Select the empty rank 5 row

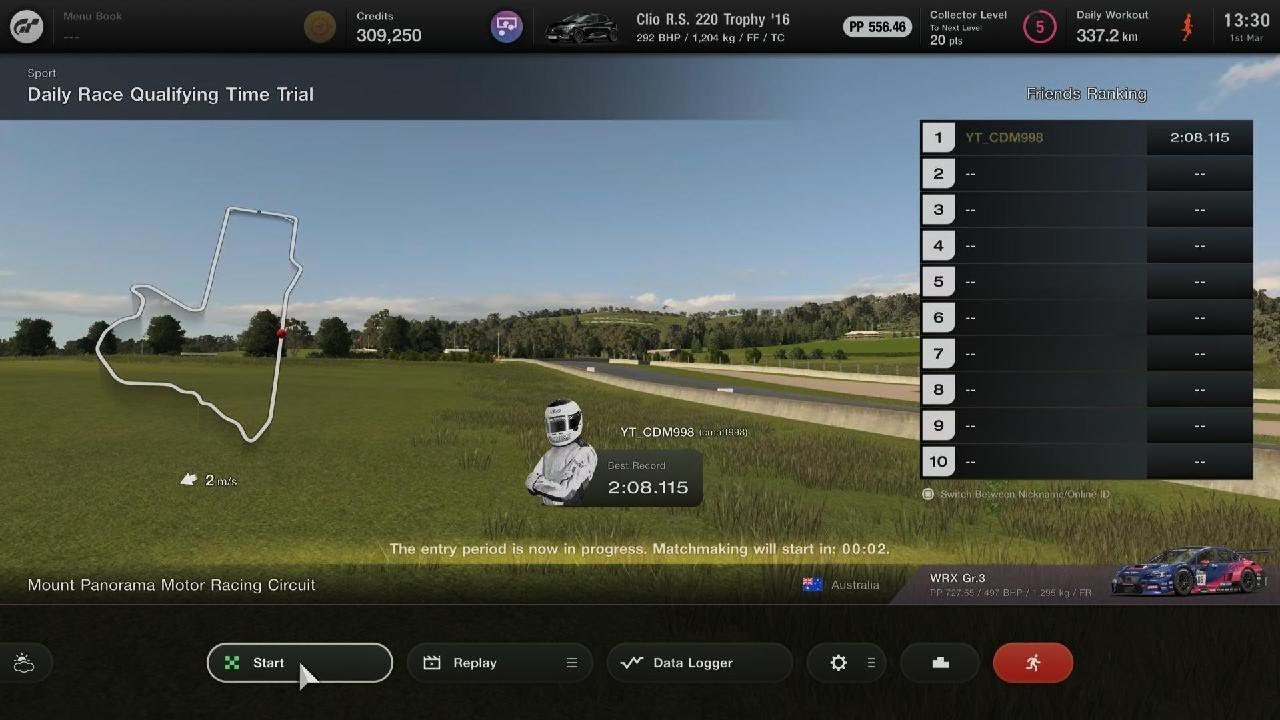tap(1086, 282)
